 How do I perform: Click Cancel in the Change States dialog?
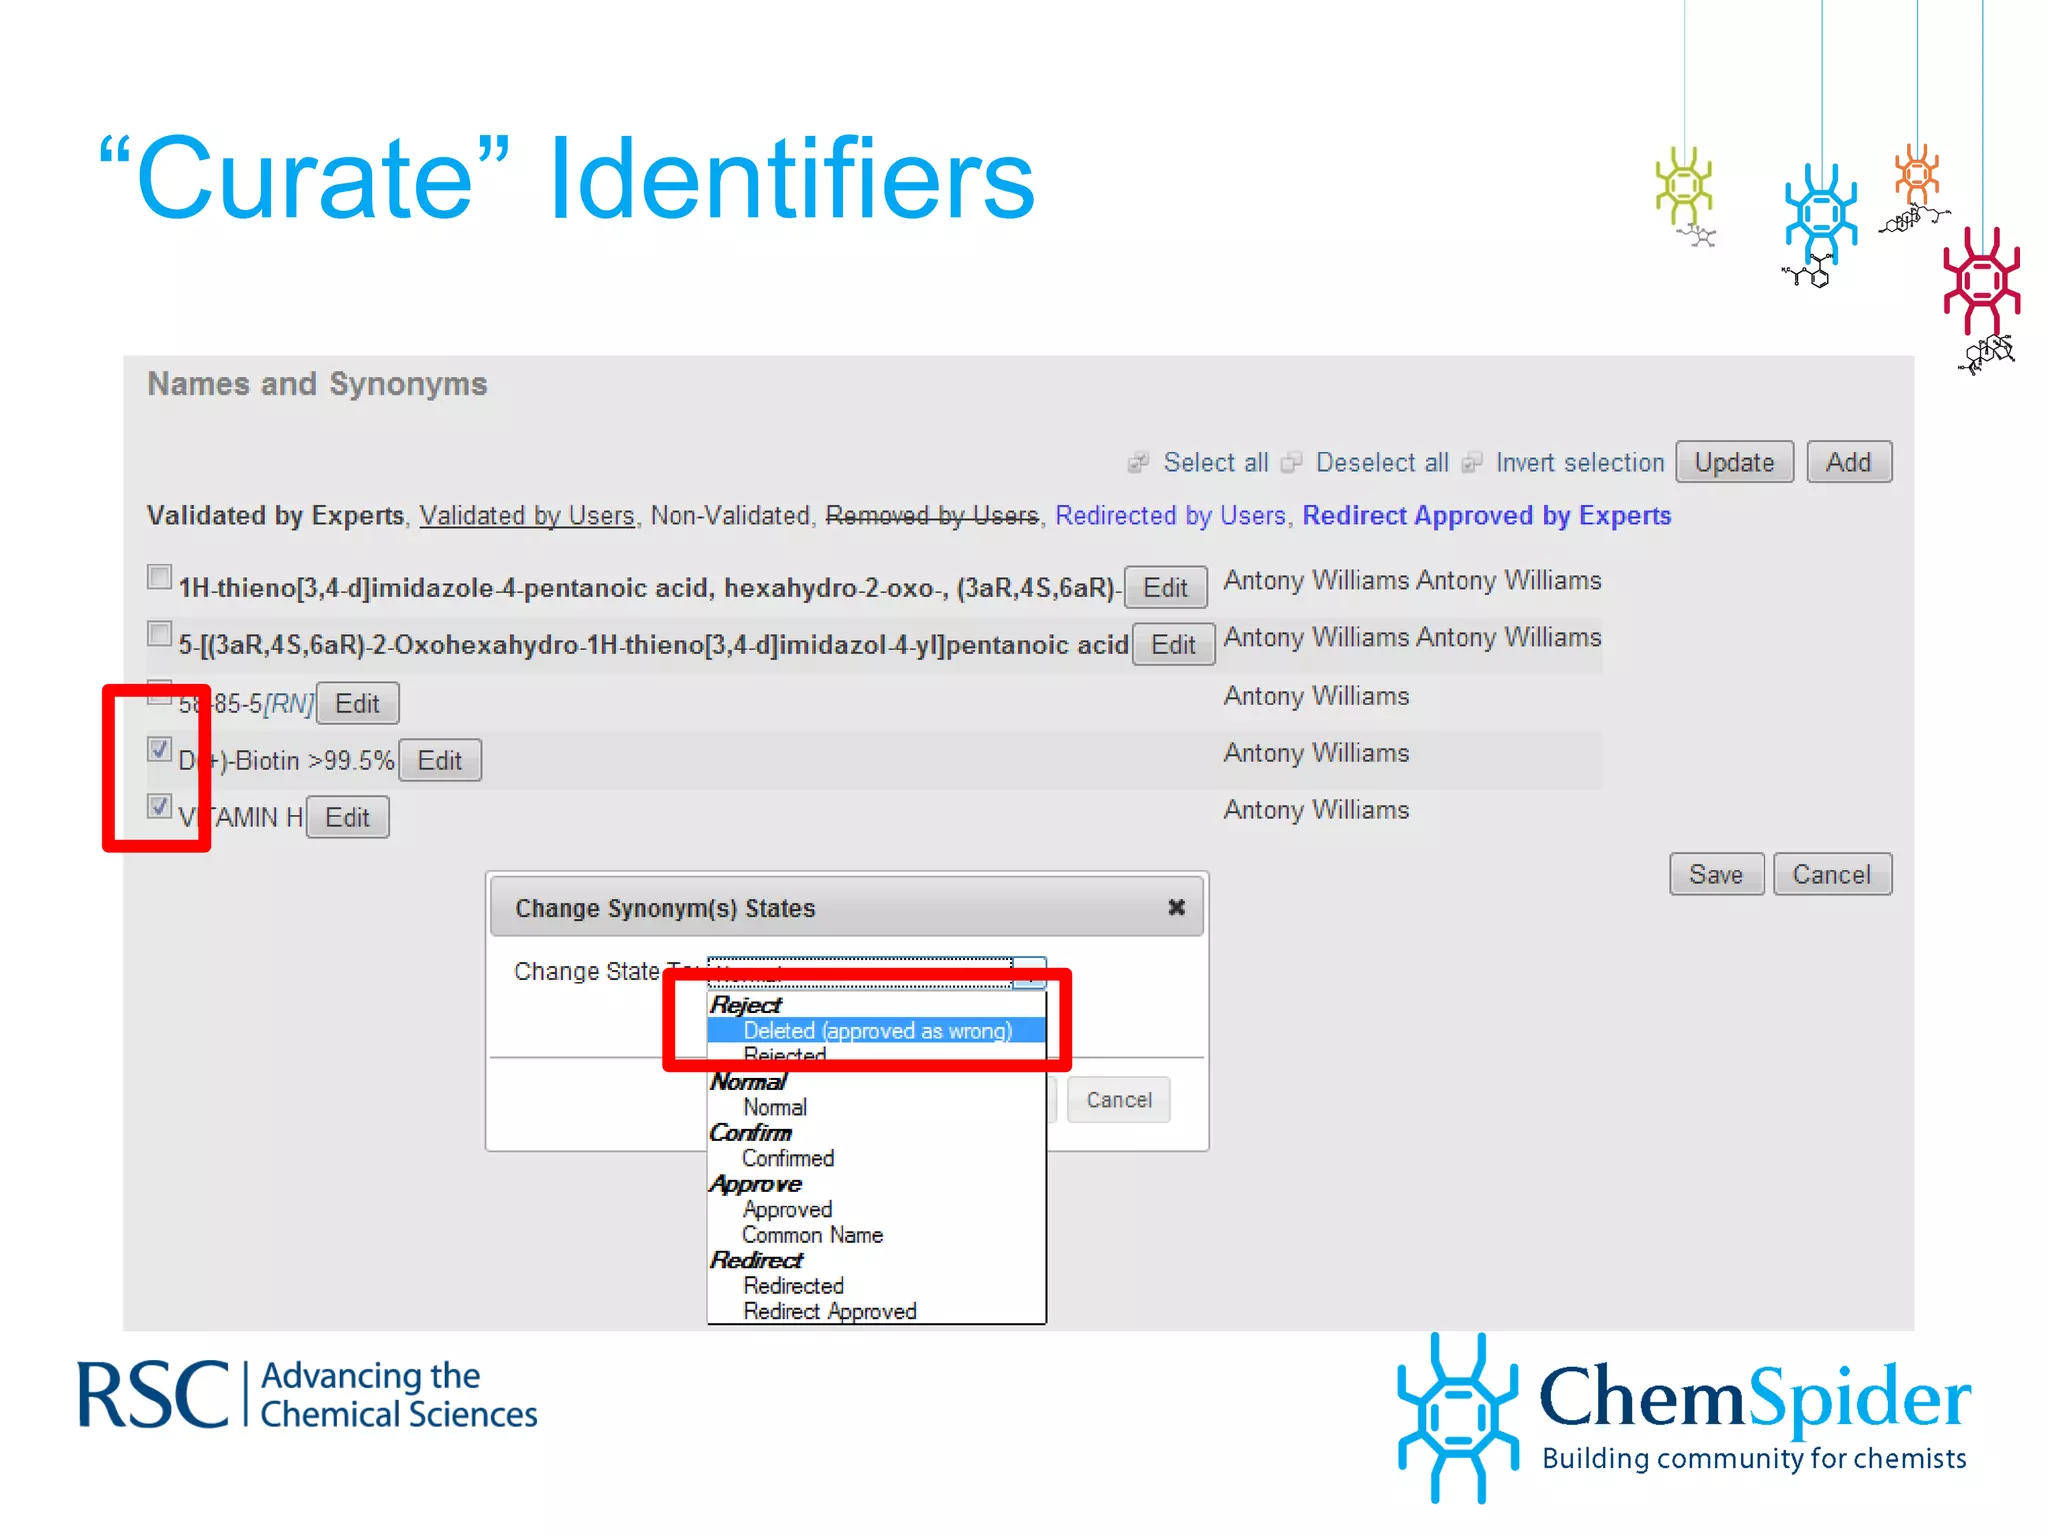click(x=1119, y=1100)
